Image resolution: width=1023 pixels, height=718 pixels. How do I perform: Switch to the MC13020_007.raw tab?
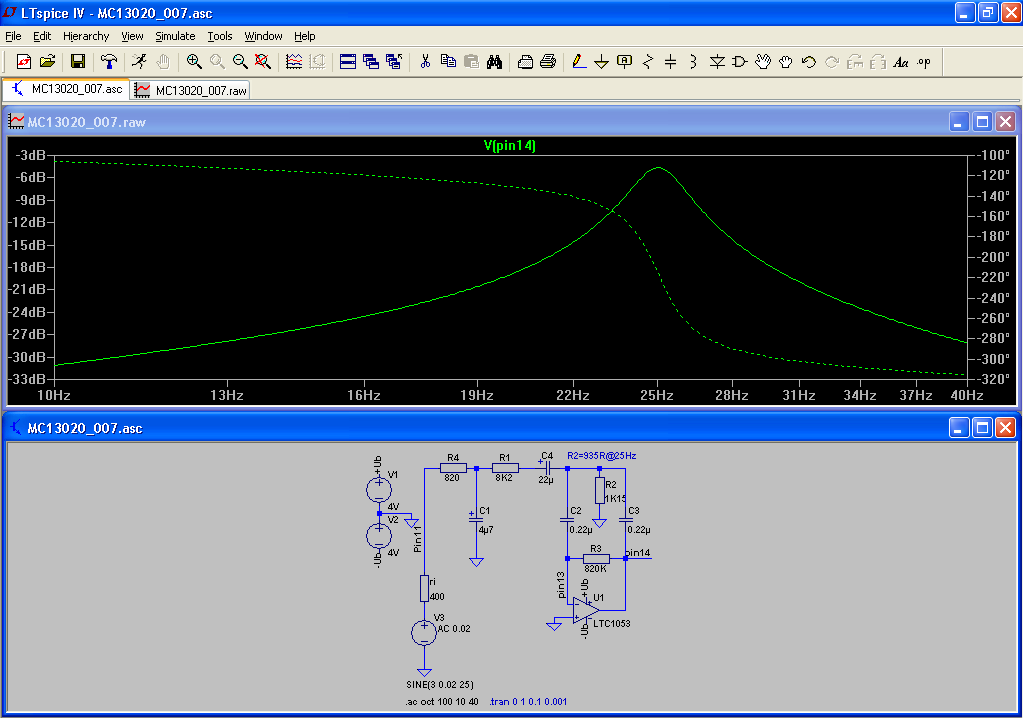coord(192,90)
